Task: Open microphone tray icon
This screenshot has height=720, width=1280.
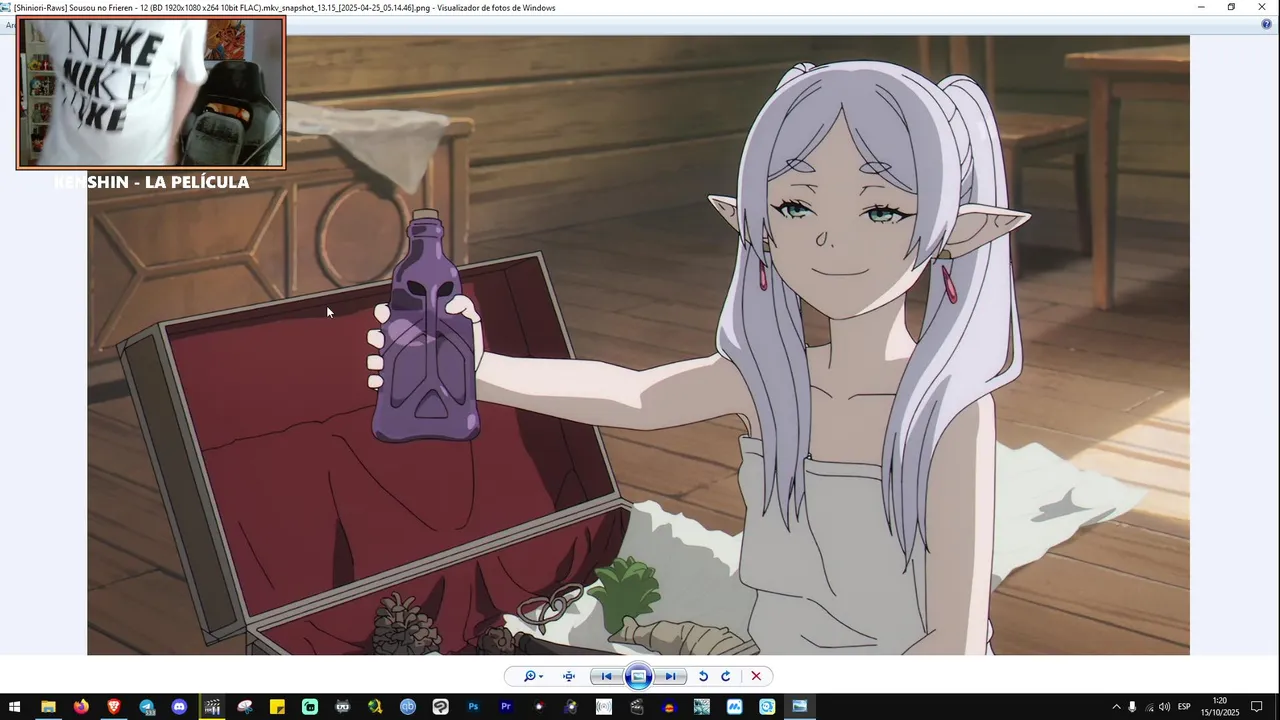Action: coord(1132,707)
